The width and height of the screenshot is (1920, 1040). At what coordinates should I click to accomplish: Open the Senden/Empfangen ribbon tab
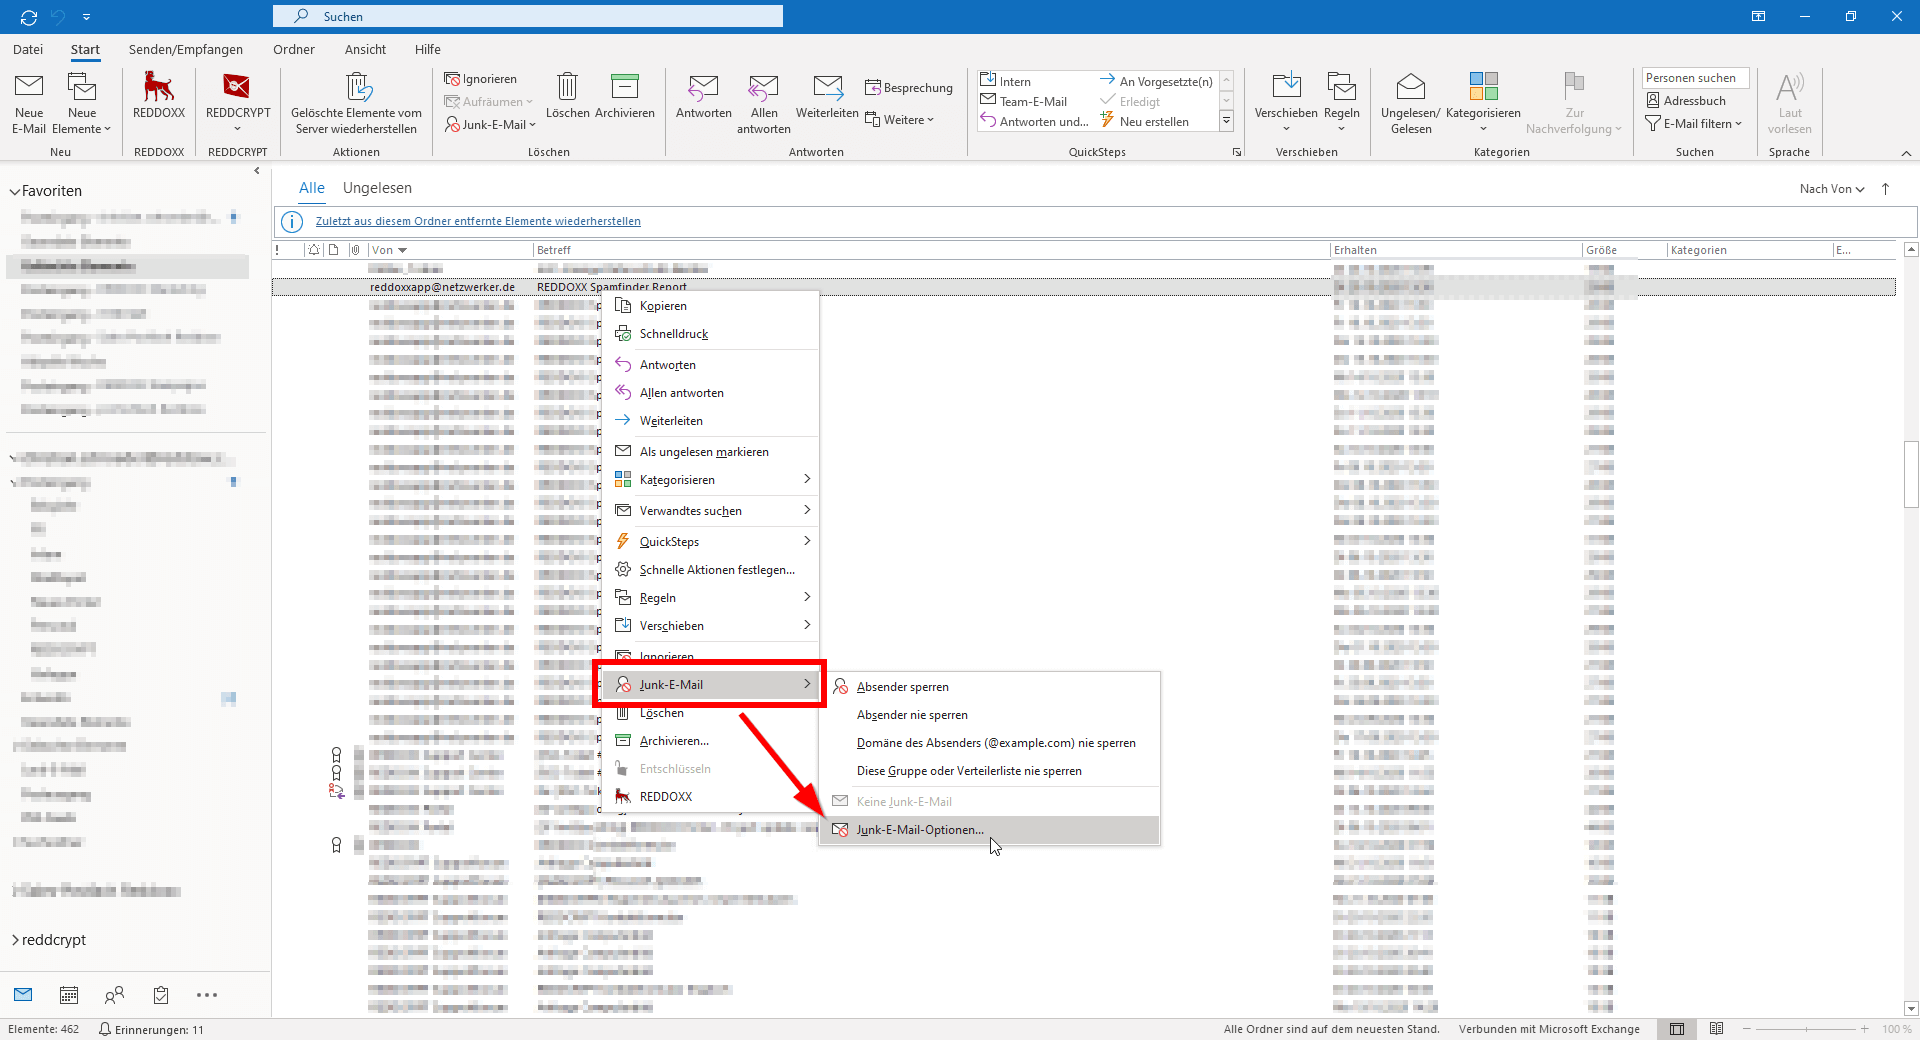(x=185, y=49)
